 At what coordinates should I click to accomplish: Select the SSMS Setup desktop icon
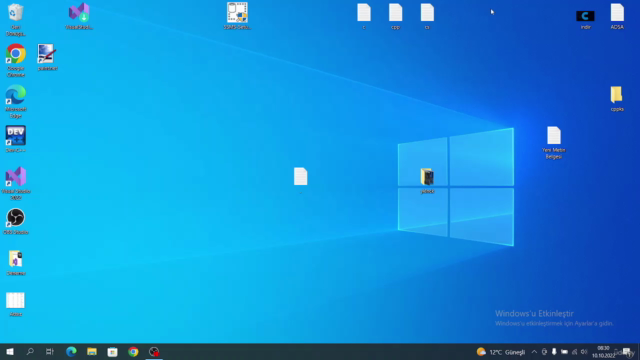[237, 16]
